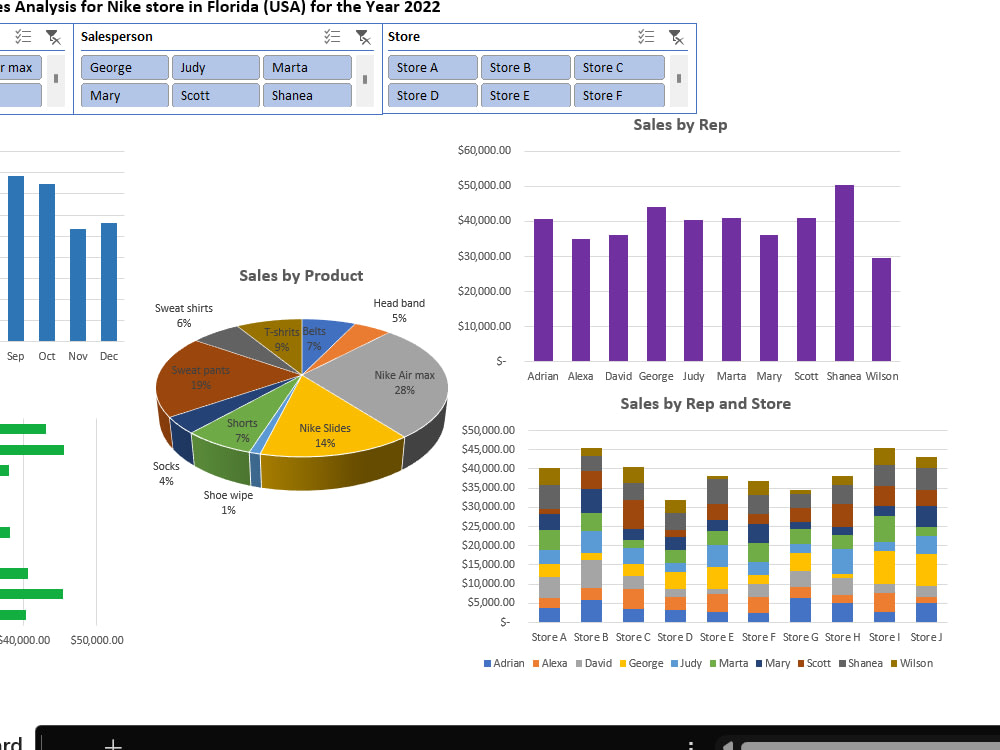Filter by Store C in the slicer
This screenshot has height=750, width=1000.
coord(619,68)
